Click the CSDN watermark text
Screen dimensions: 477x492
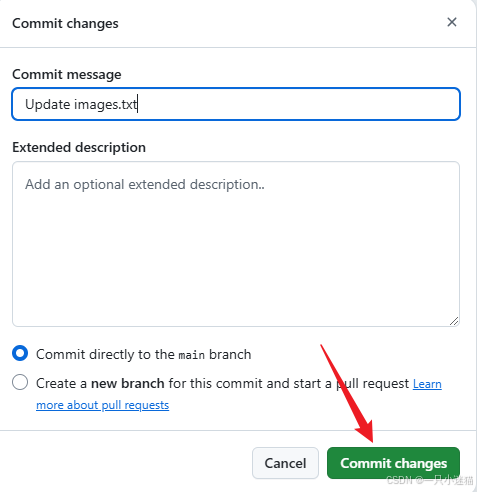click(430, 480)
